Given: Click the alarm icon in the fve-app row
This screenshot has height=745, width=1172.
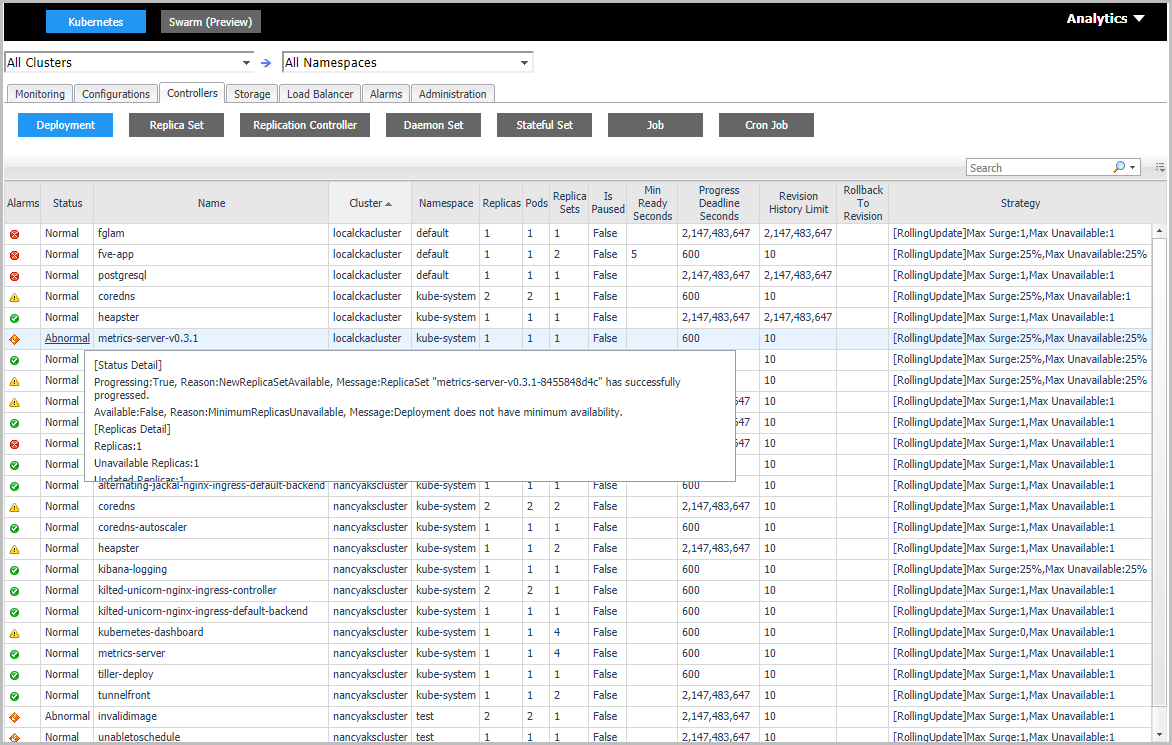Looking at the screenshot, I should click(x=14, y=255).
